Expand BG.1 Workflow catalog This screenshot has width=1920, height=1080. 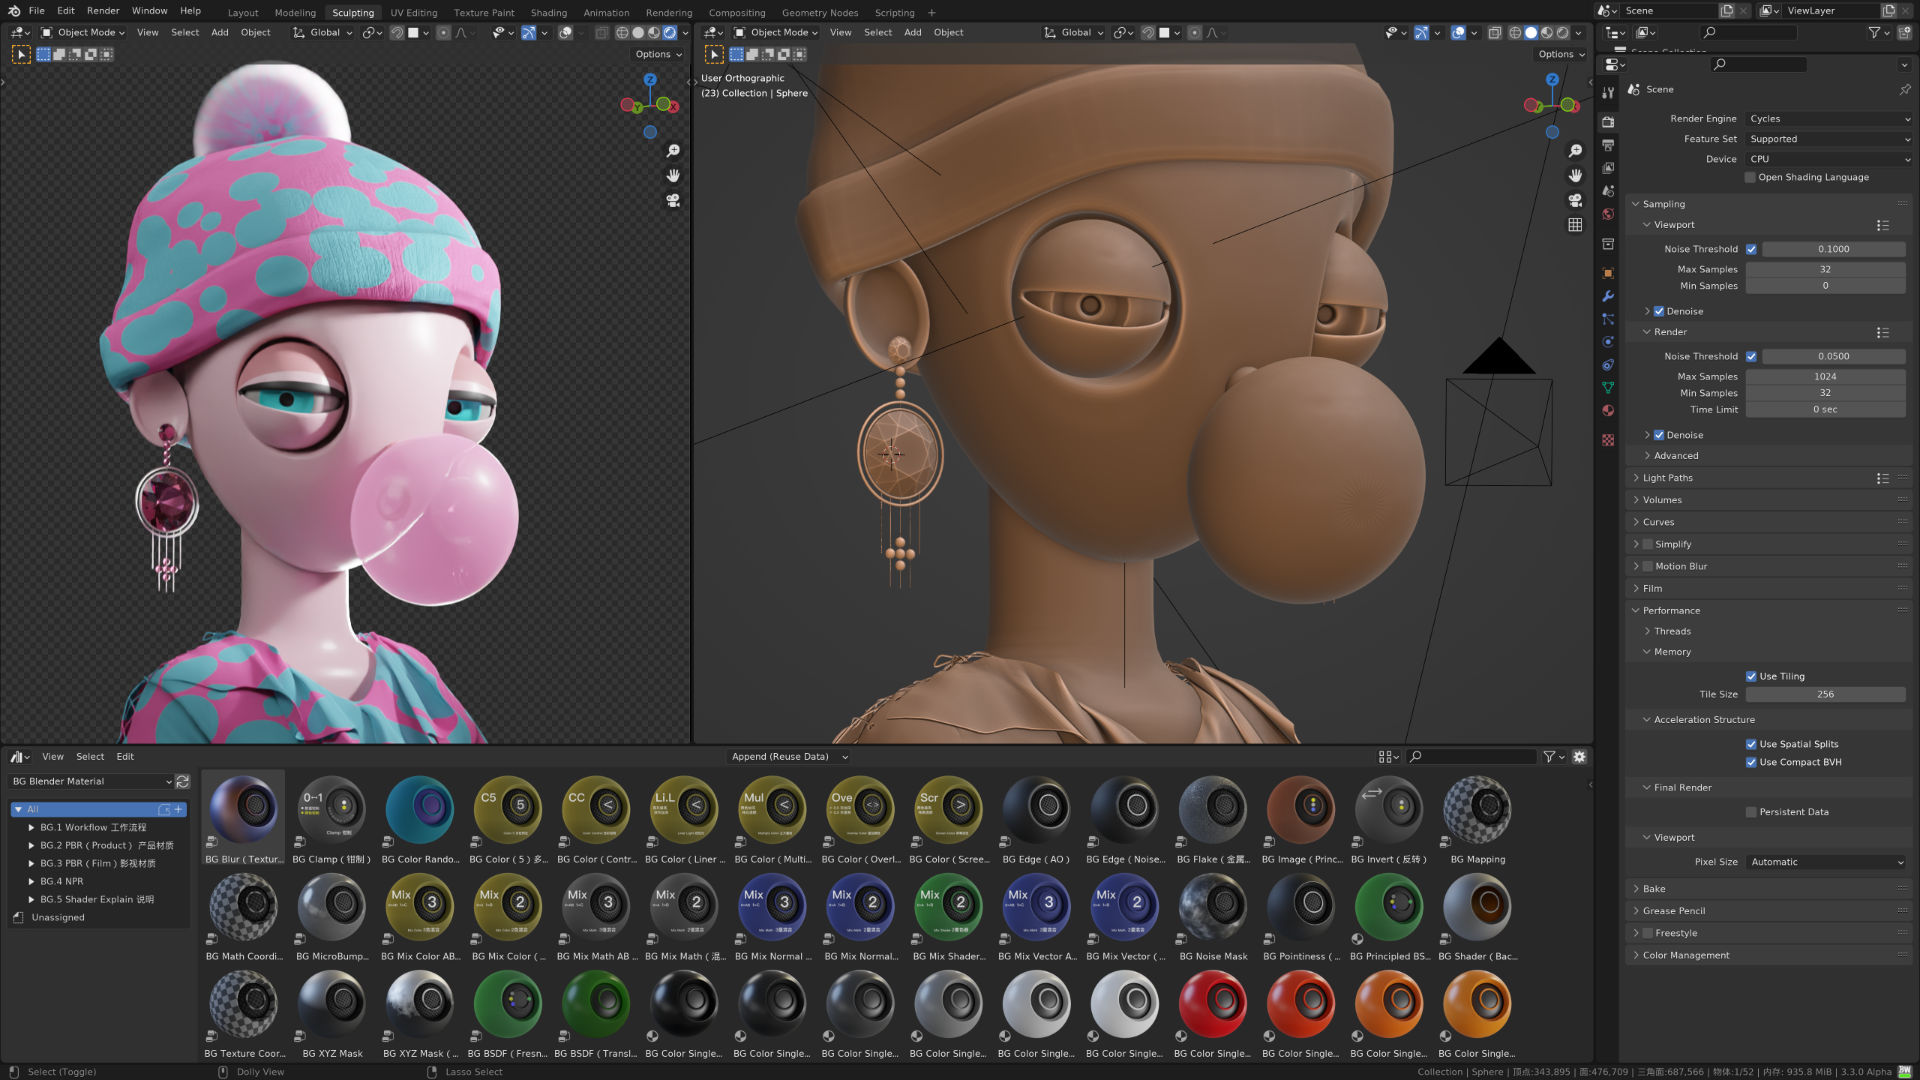pyautogui.click(x=31, y=828)
